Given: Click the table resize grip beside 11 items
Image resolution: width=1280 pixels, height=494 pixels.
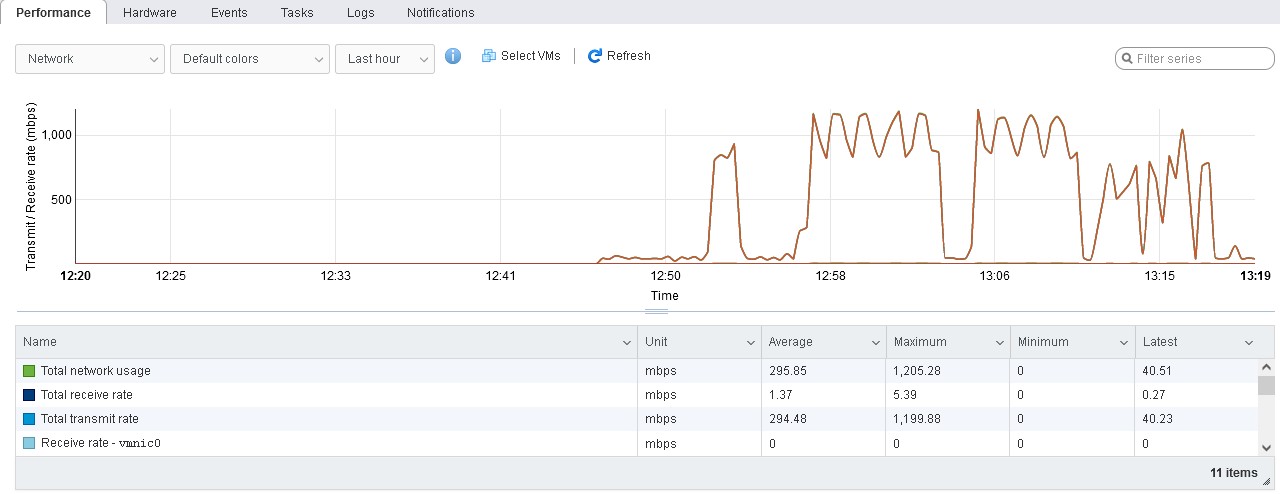Looking at the screenshot, I should pos(1267,480).
